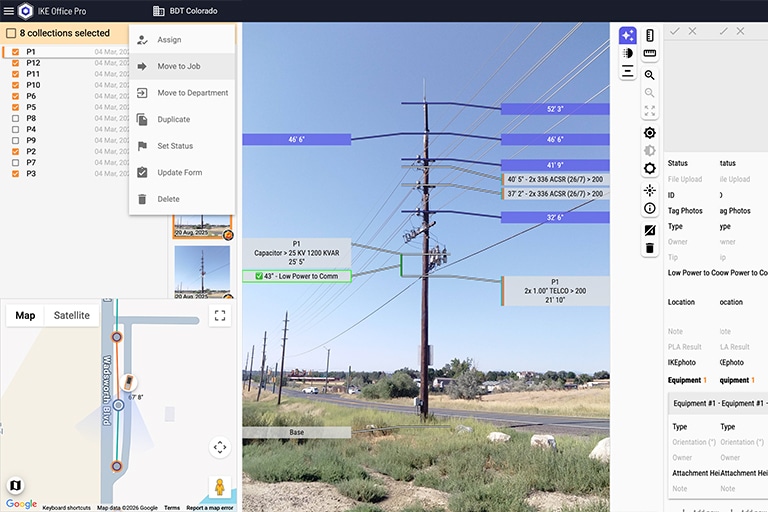Fit photo to screen with expand arrows
This screenshot has height=512, width=768.
(x=649, y=111)
